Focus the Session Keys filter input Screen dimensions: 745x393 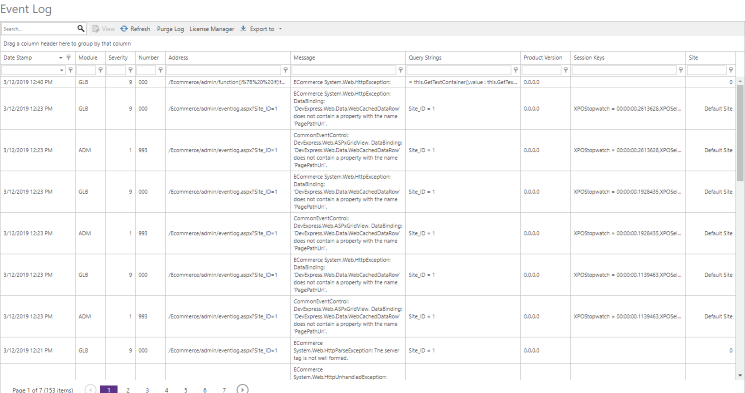pos(624,70)
